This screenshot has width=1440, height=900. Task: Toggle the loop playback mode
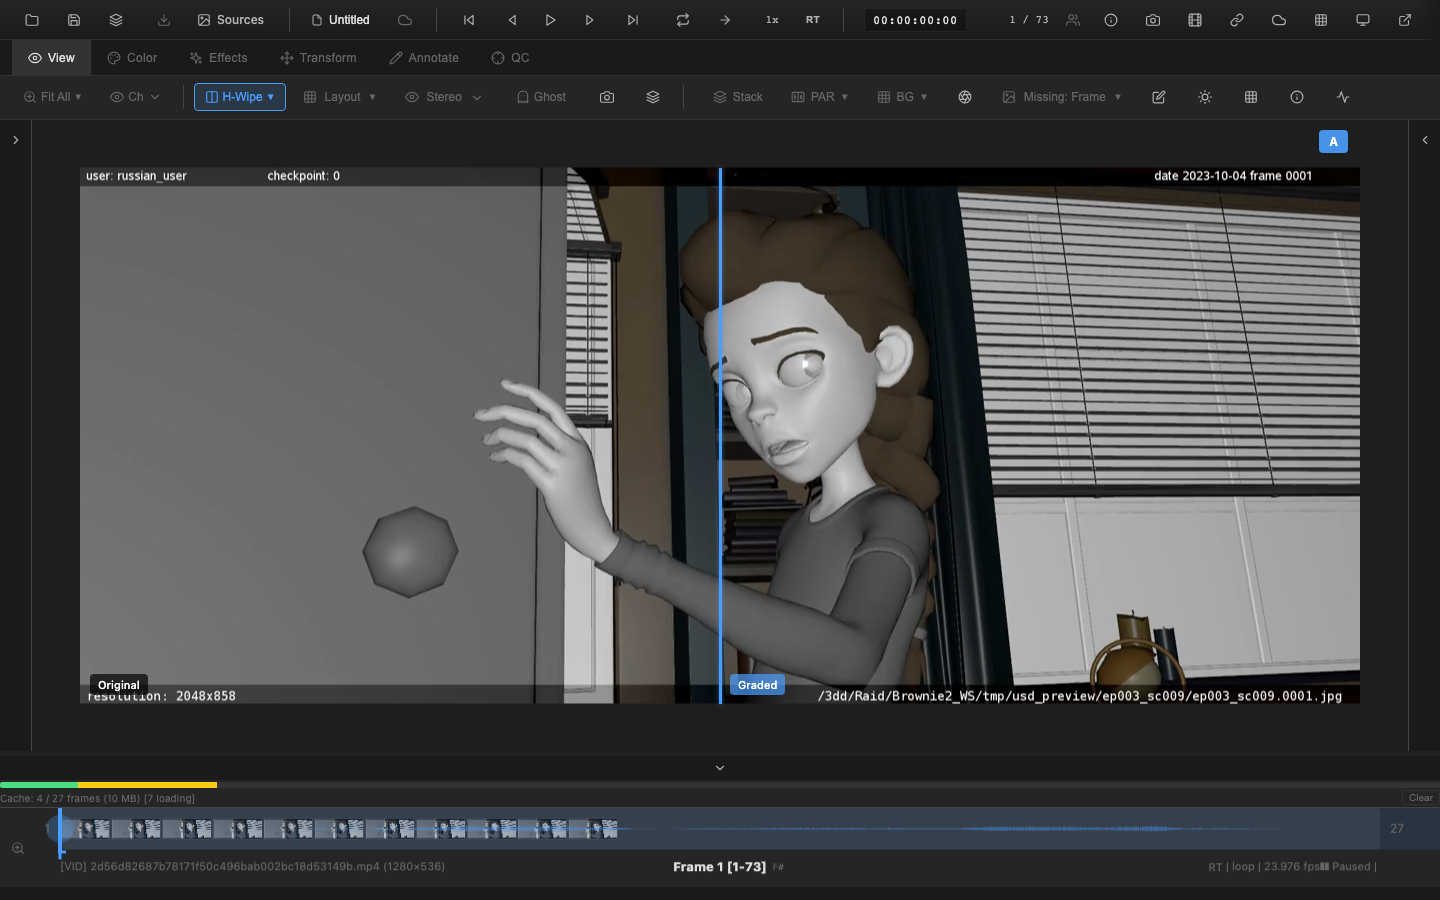(682, 19)
